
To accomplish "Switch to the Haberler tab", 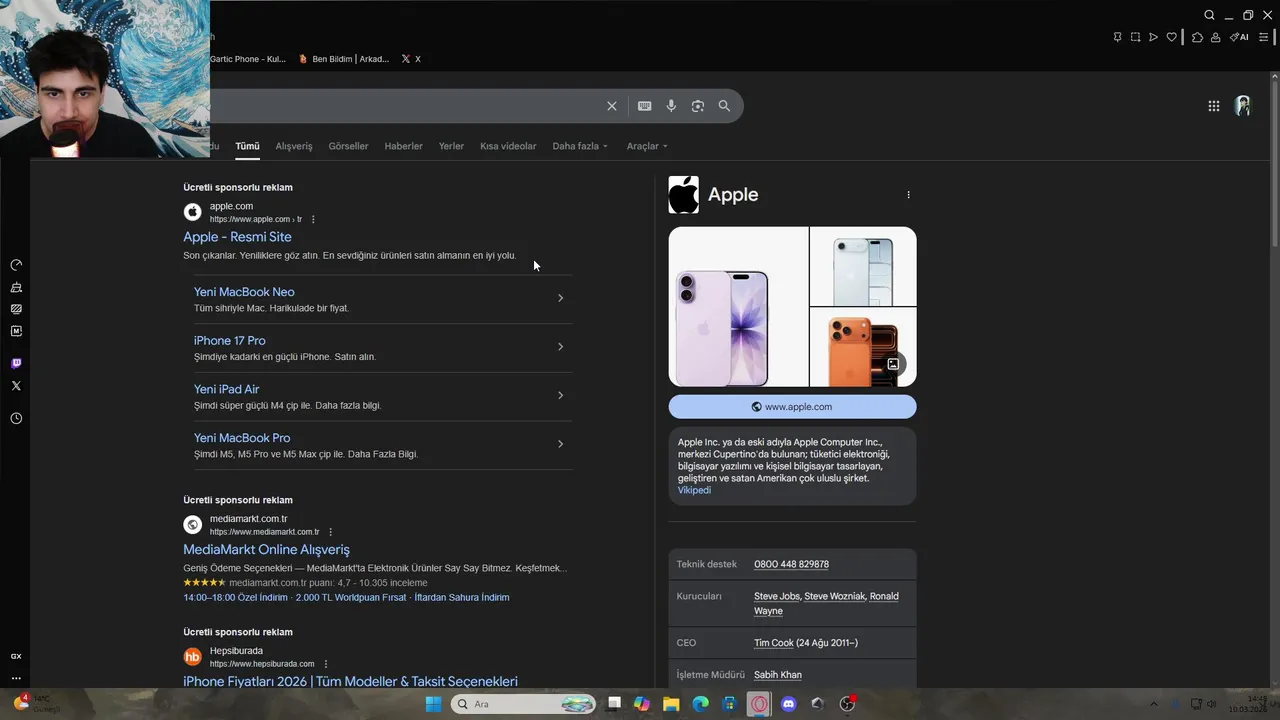I will tap(403, 146).
